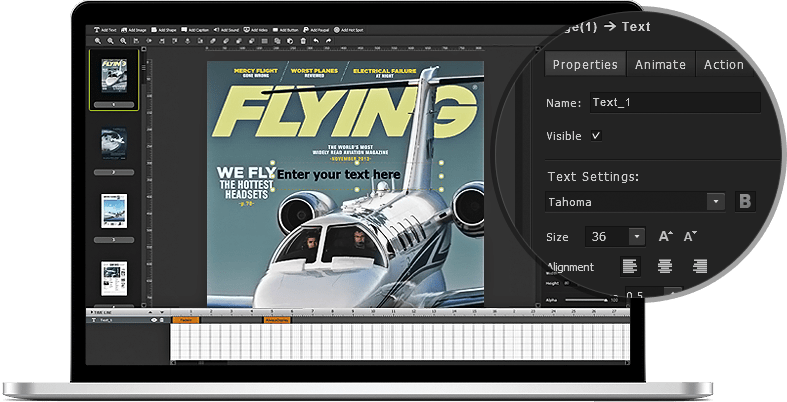Click the Name field containing Text_1
The height and width of the screenshot is (402, 787).
tap(675, 102)
